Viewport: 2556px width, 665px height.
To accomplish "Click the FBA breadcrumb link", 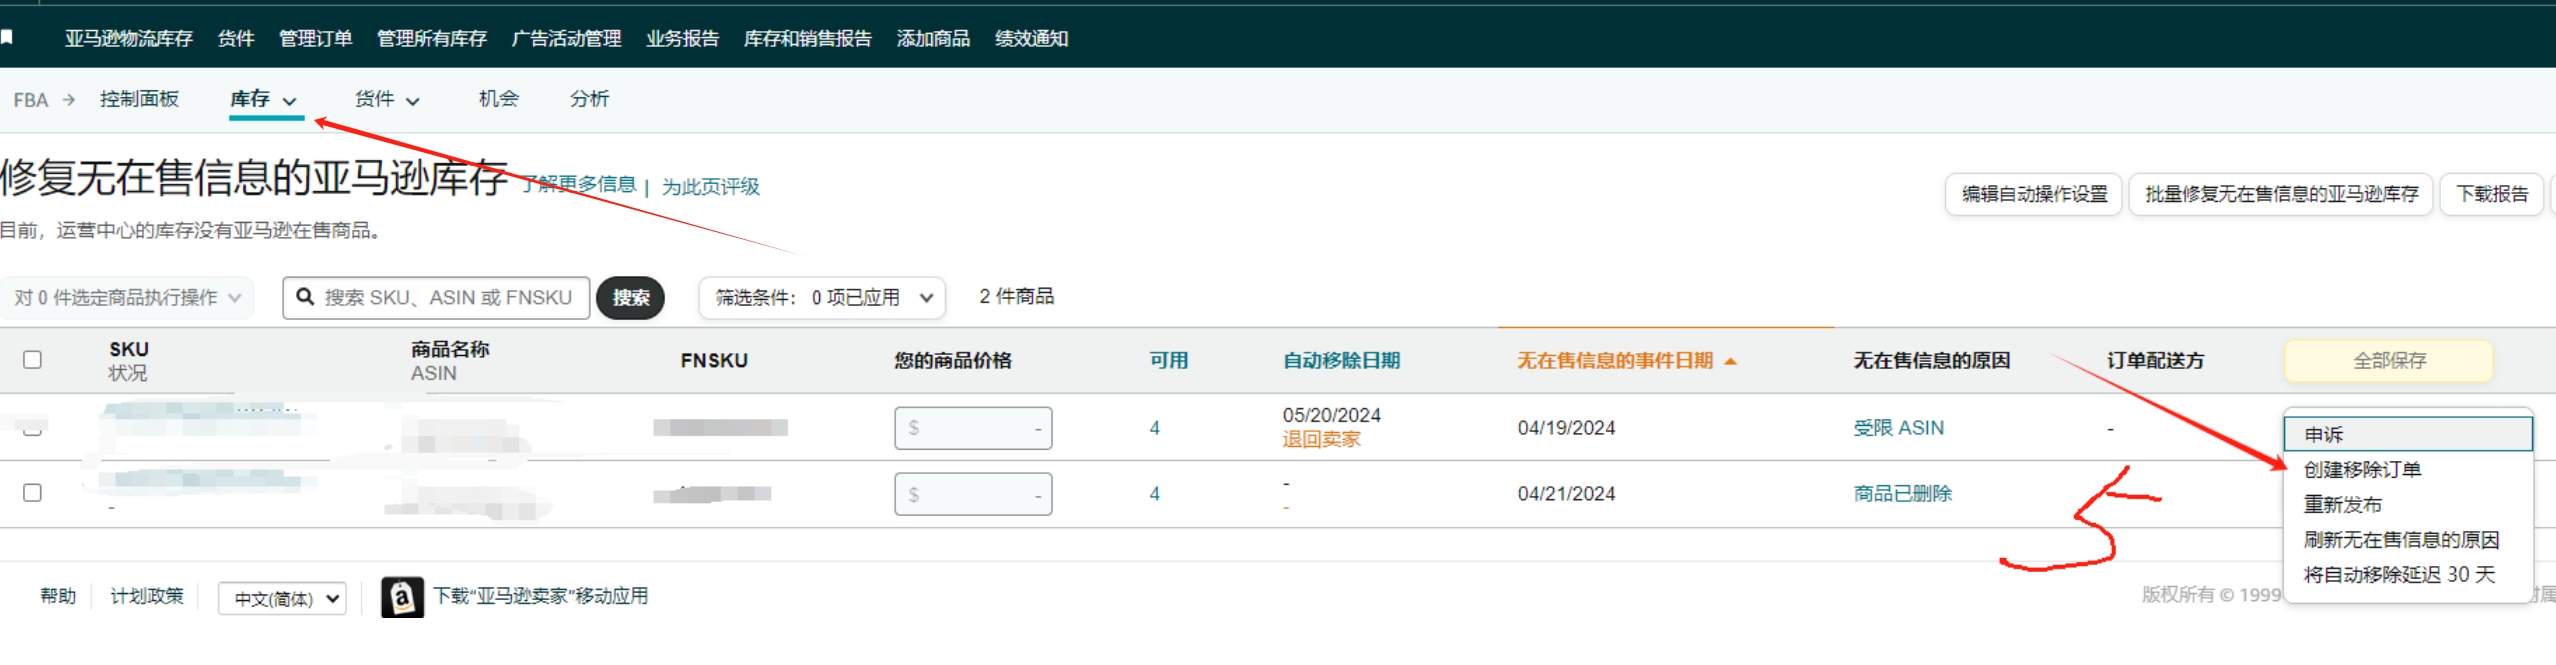I will [x=31, y=100].
